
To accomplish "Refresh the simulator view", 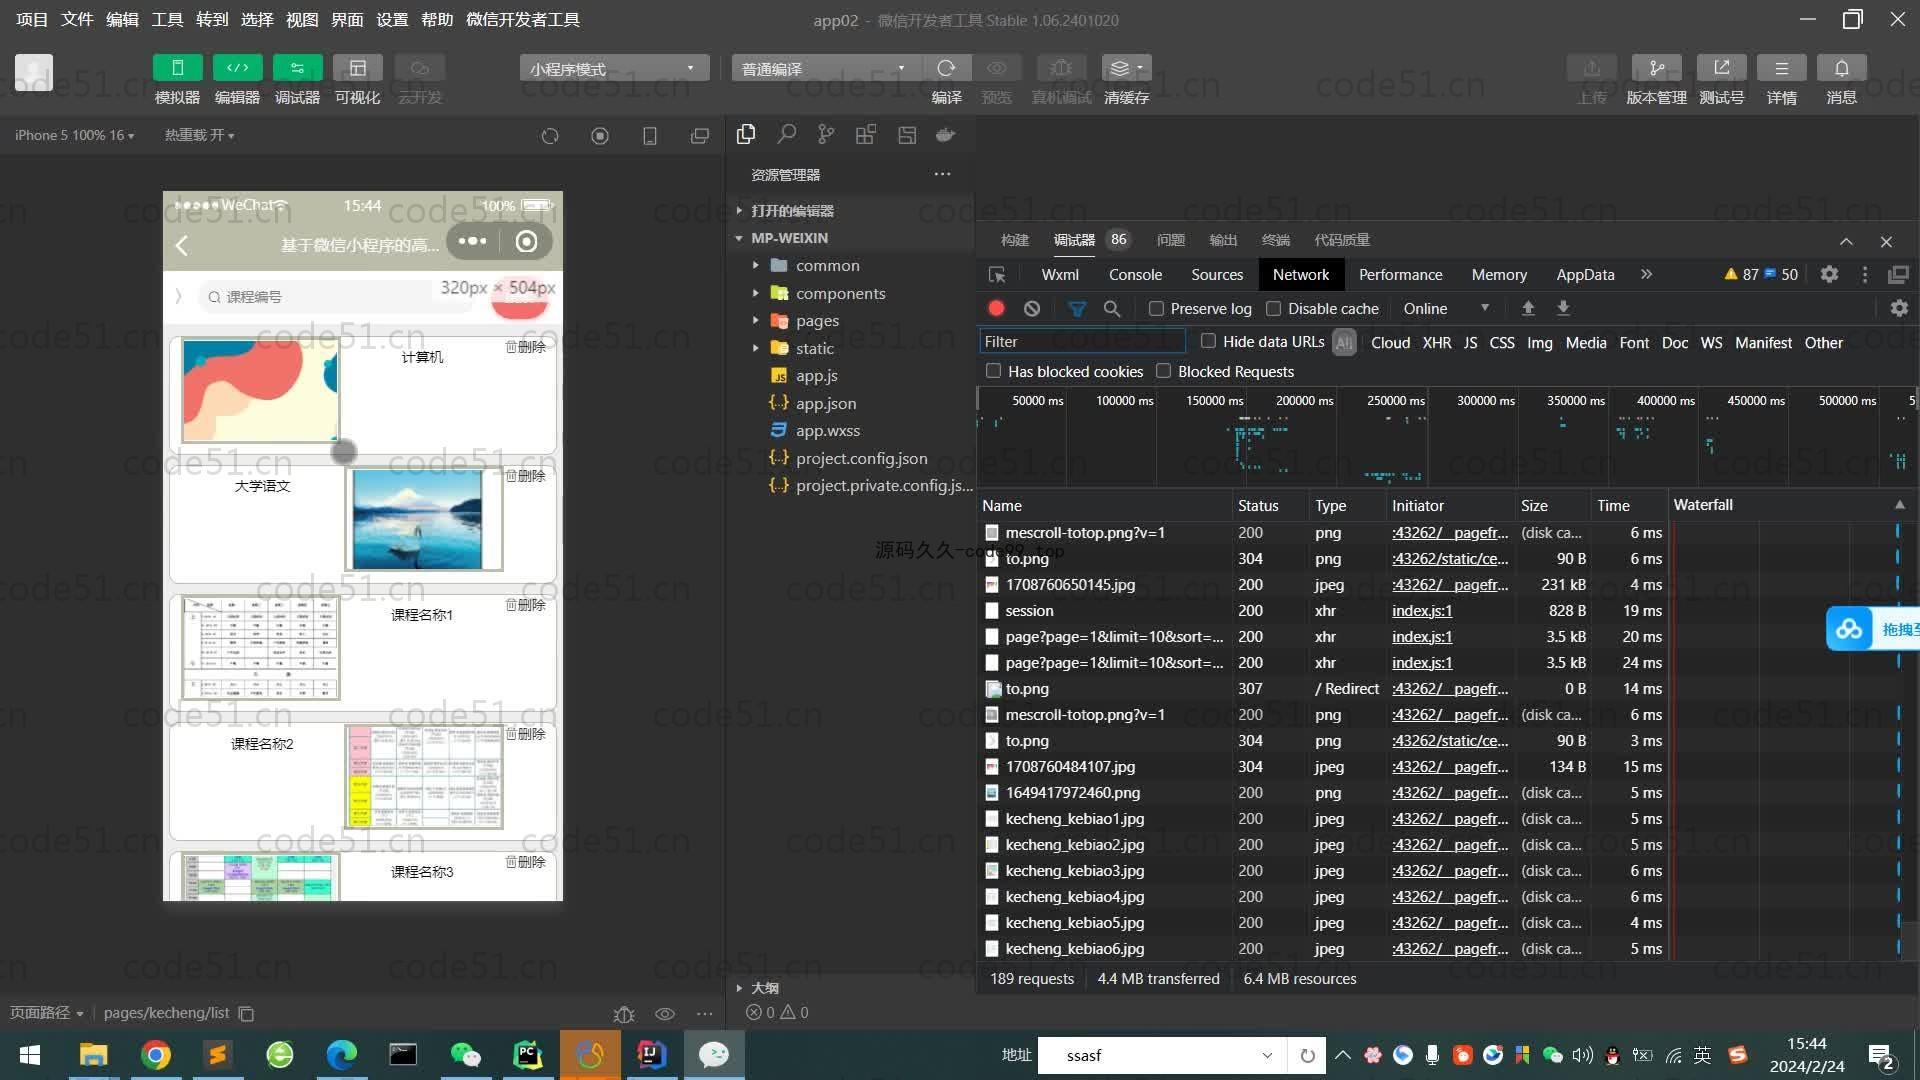I will [x=550, y=136].
